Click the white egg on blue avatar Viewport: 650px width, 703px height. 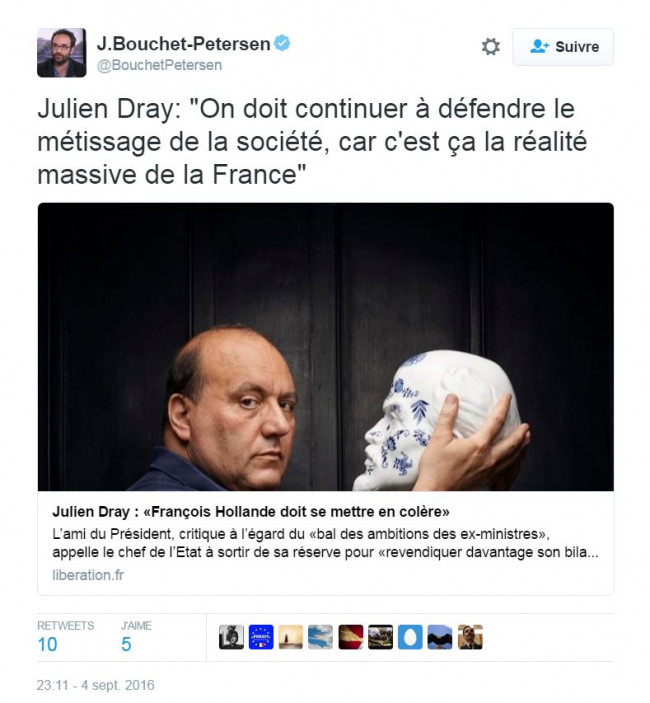(x=410, y=637)
